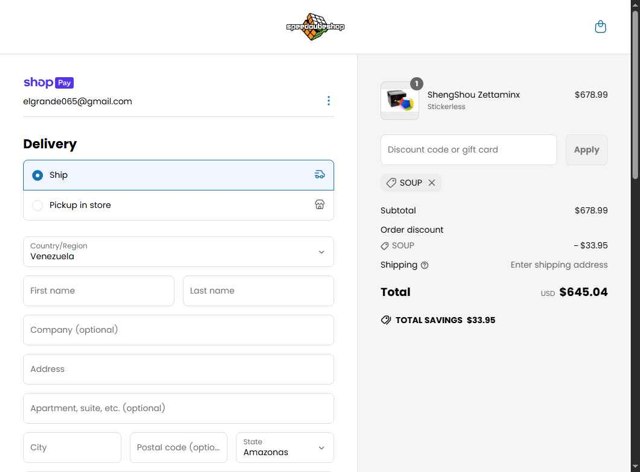Click the First name field
Image resolution: width=640 pixels, height=472 pixels.
click(98, 291)
